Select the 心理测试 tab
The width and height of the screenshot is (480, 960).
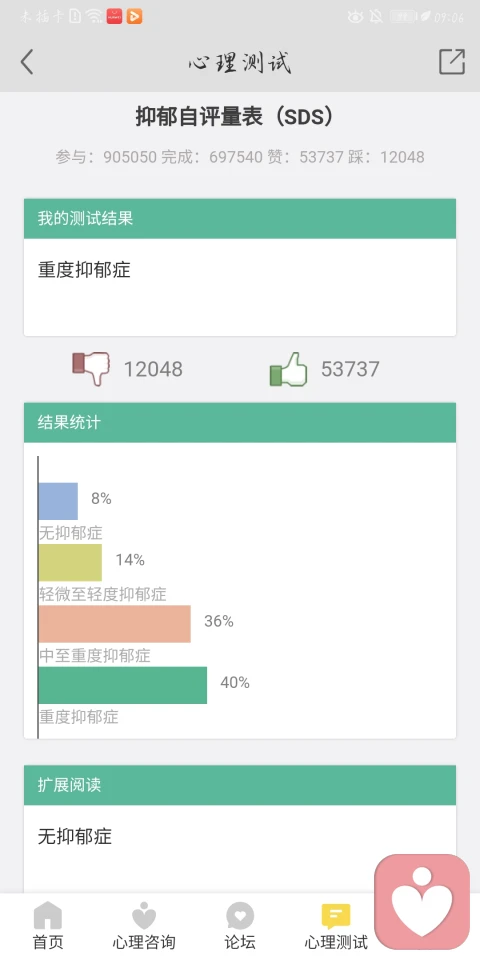click(x=336, y=926)
